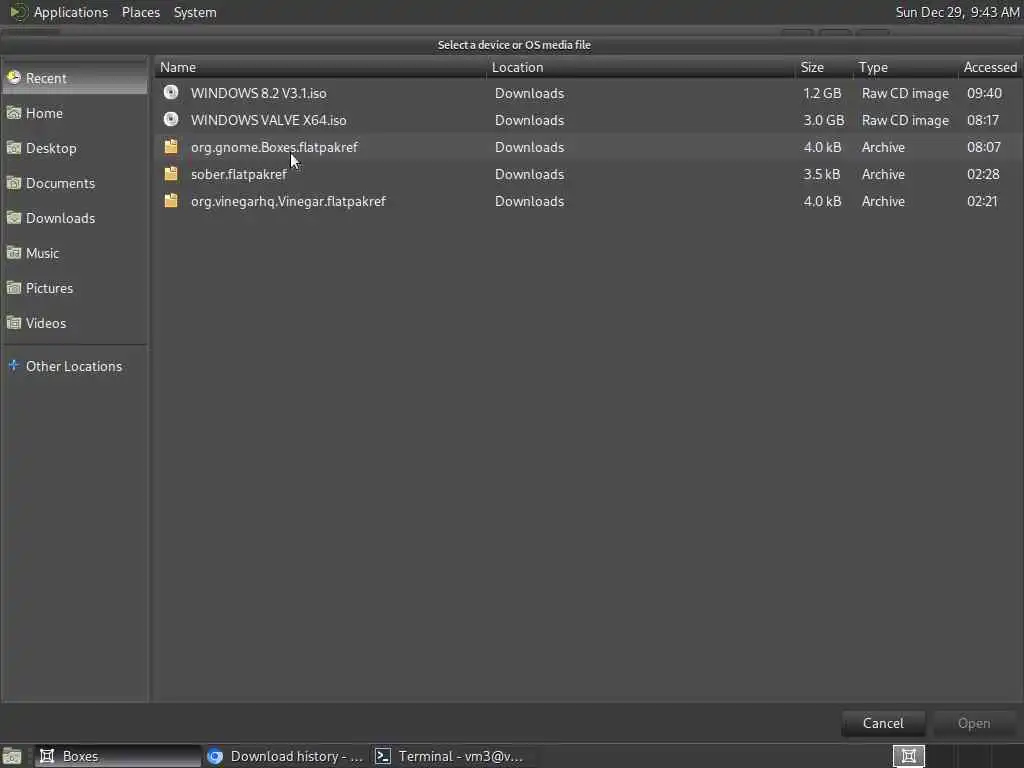Click the Boxes tray icon at bottom right
1024x768 pixels.
pos(908,756)
